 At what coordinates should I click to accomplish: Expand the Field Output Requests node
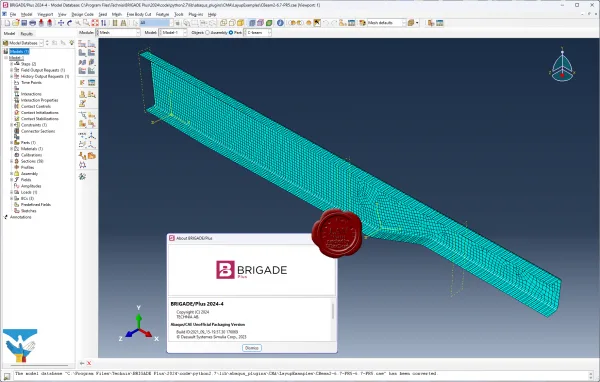pos(11,70)
